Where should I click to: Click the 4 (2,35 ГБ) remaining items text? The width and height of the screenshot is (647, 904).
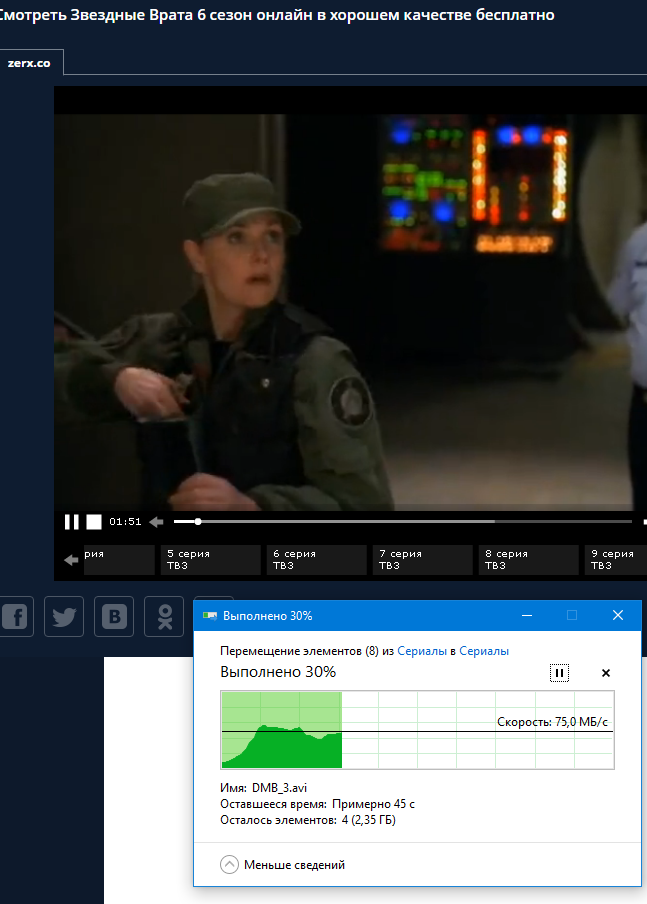(x=368, y=820)
